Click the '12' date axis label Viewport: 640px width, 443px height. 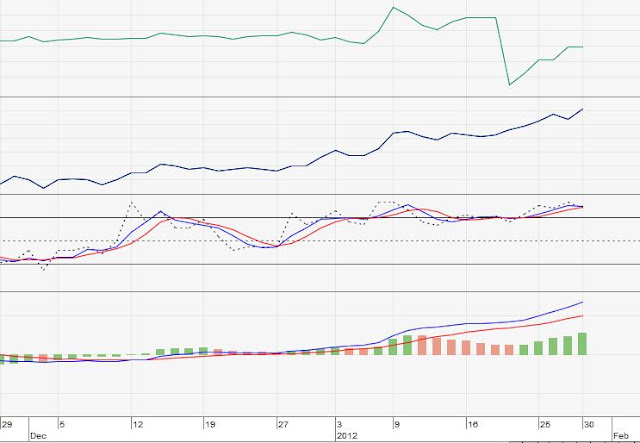pyautogui.click(x=138, y=425)
